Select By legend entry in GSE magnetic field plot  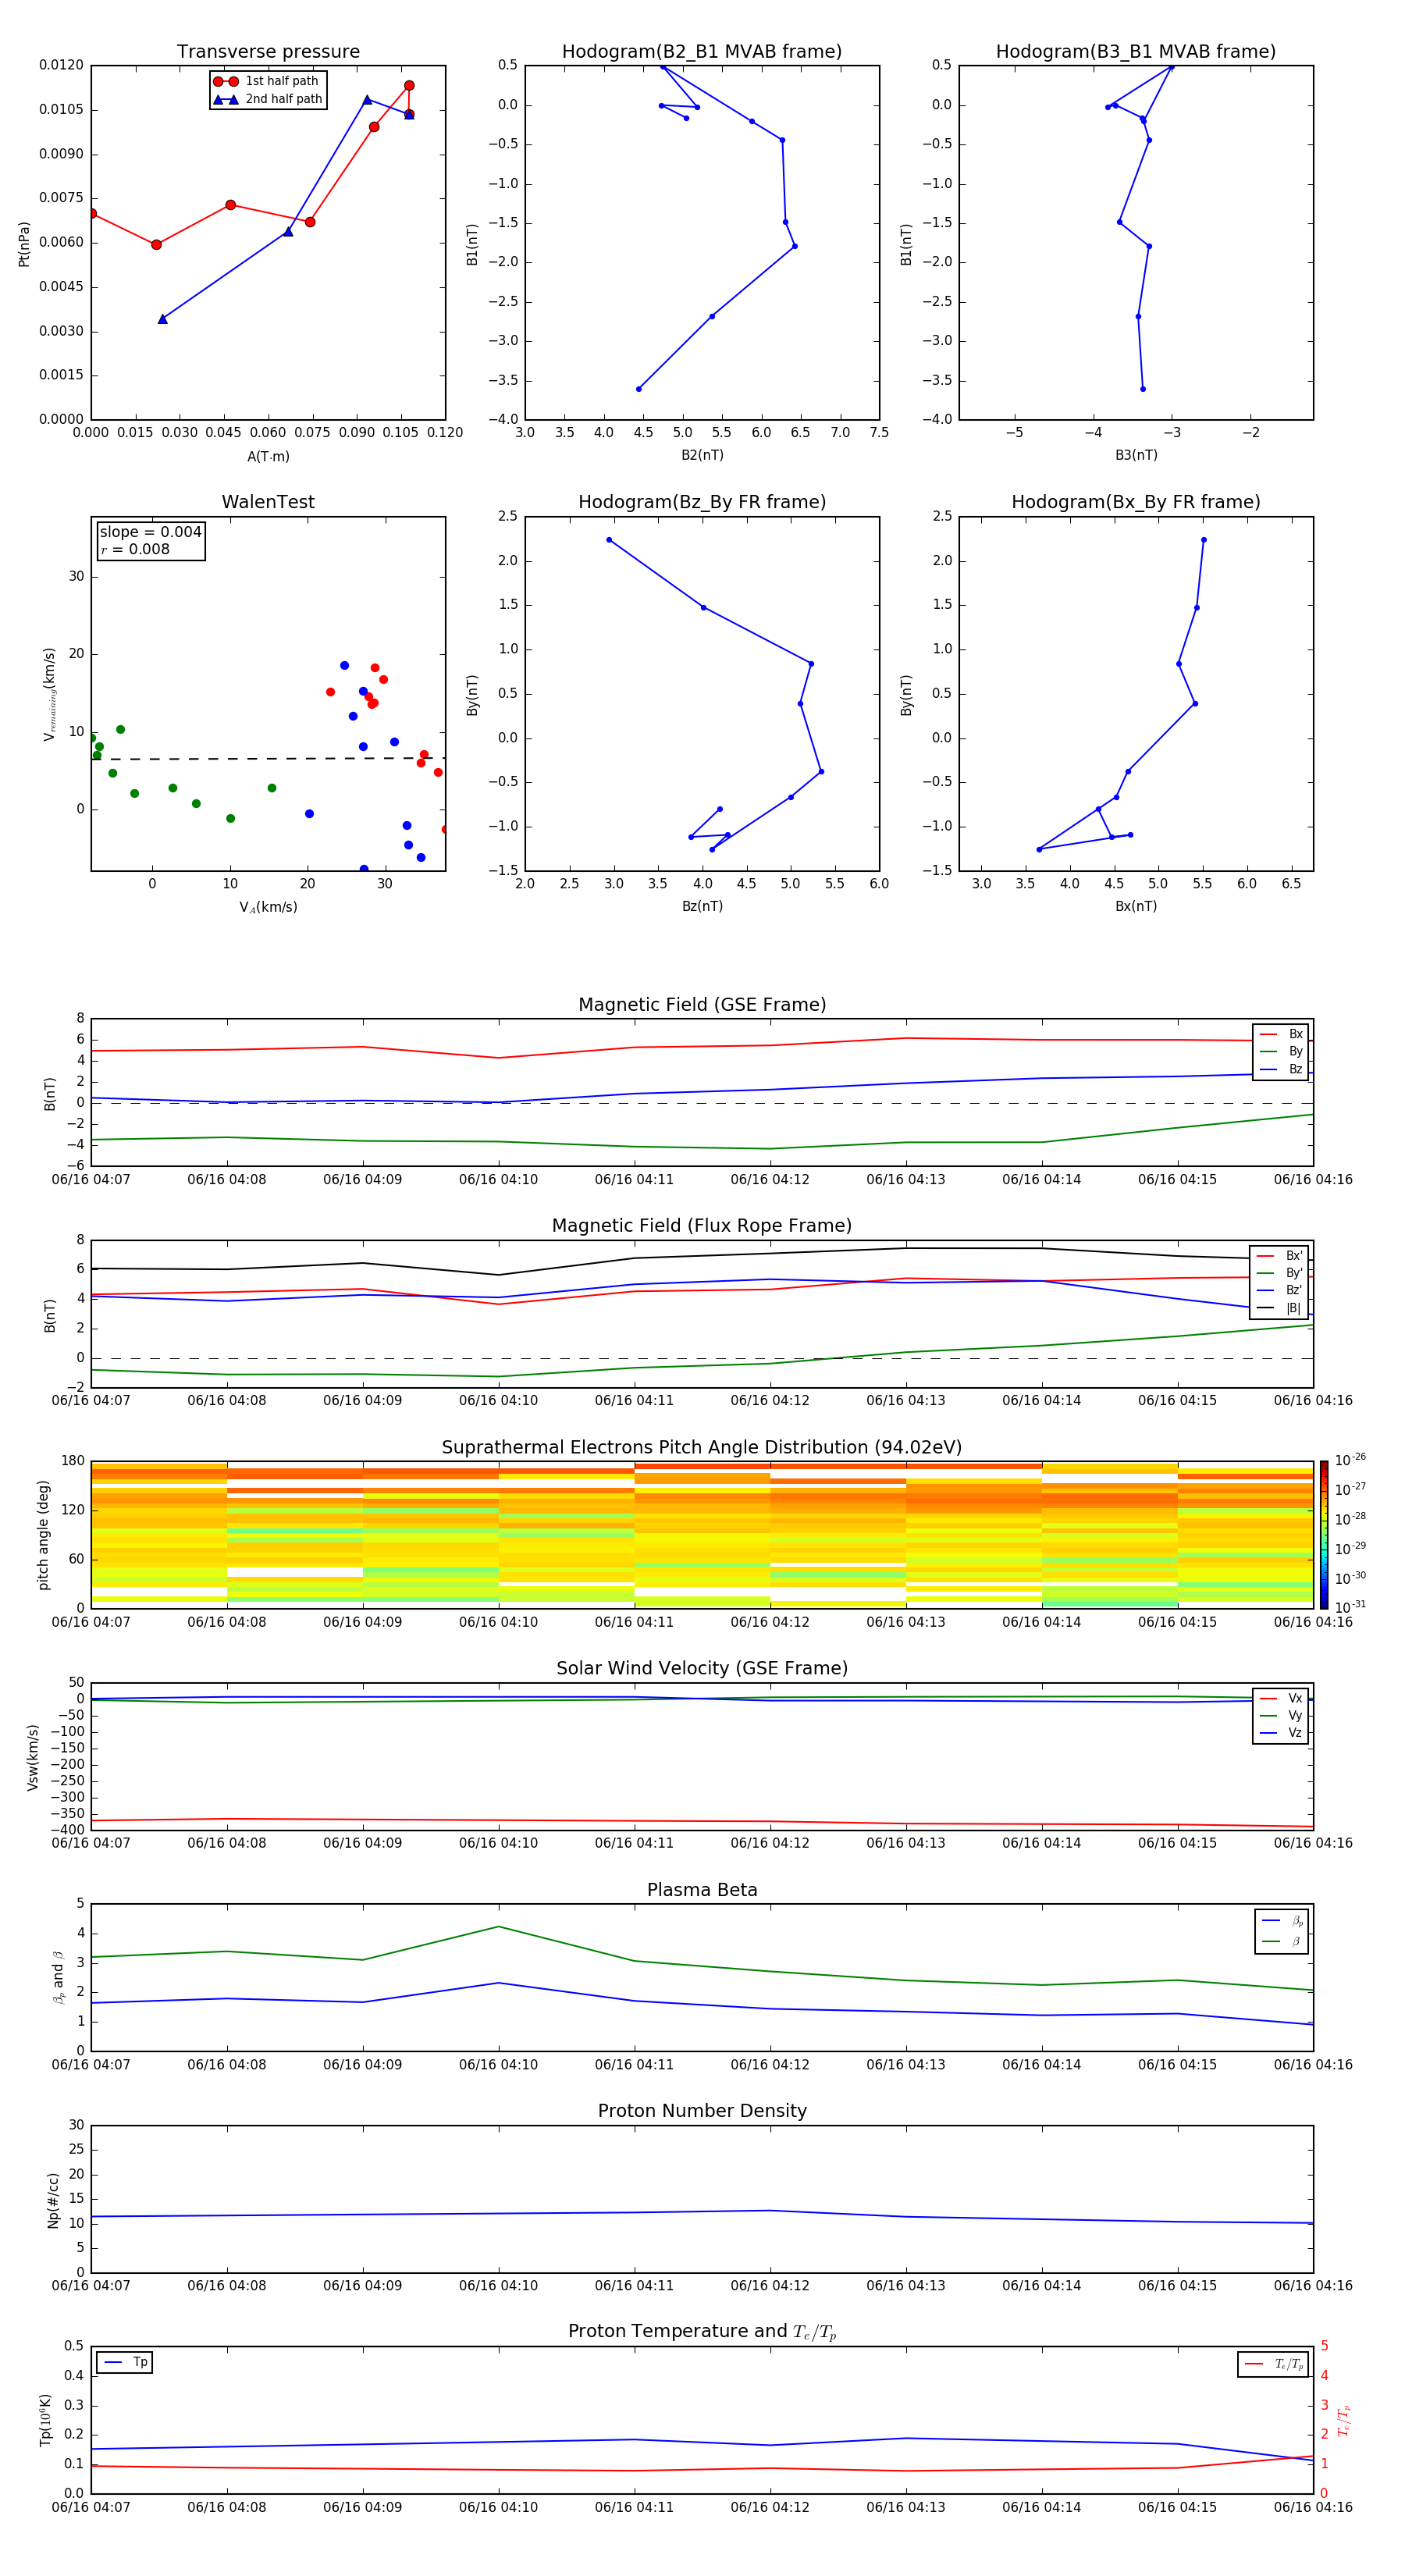point(1281,1051)
